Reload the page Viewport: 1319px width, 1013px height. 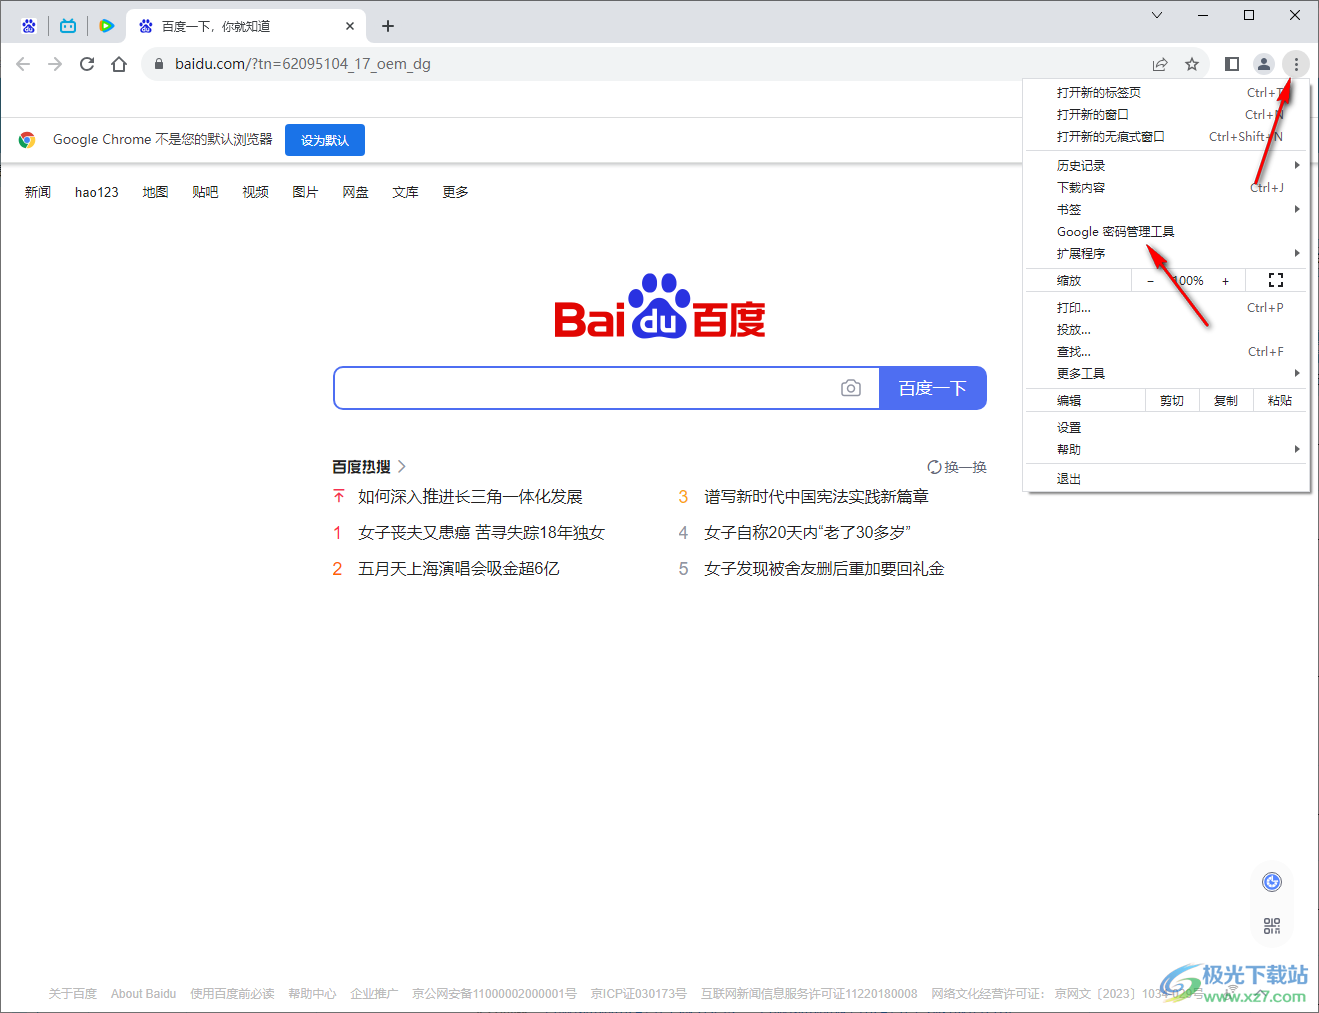[87, 64]
